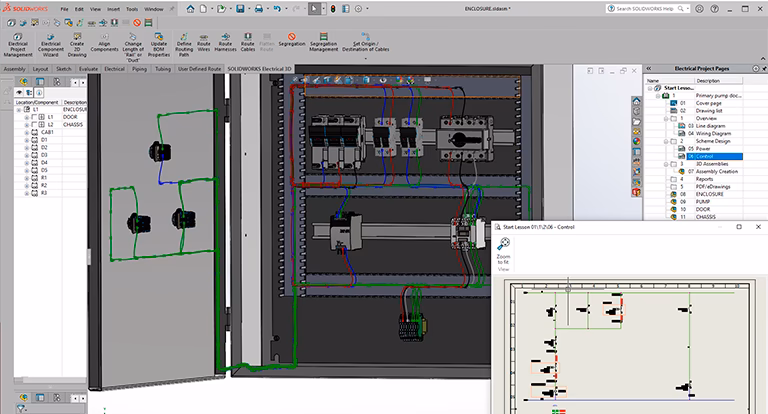Screen dimensions: 768x414
Task: Open the Insert menu
Action: tap(113, 9)
